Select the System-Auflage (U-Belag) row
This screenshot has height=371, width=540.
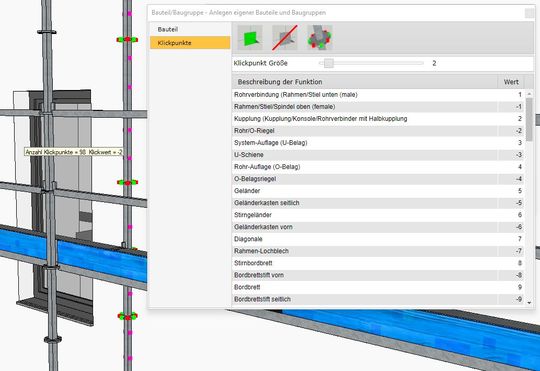pos(378,143)
